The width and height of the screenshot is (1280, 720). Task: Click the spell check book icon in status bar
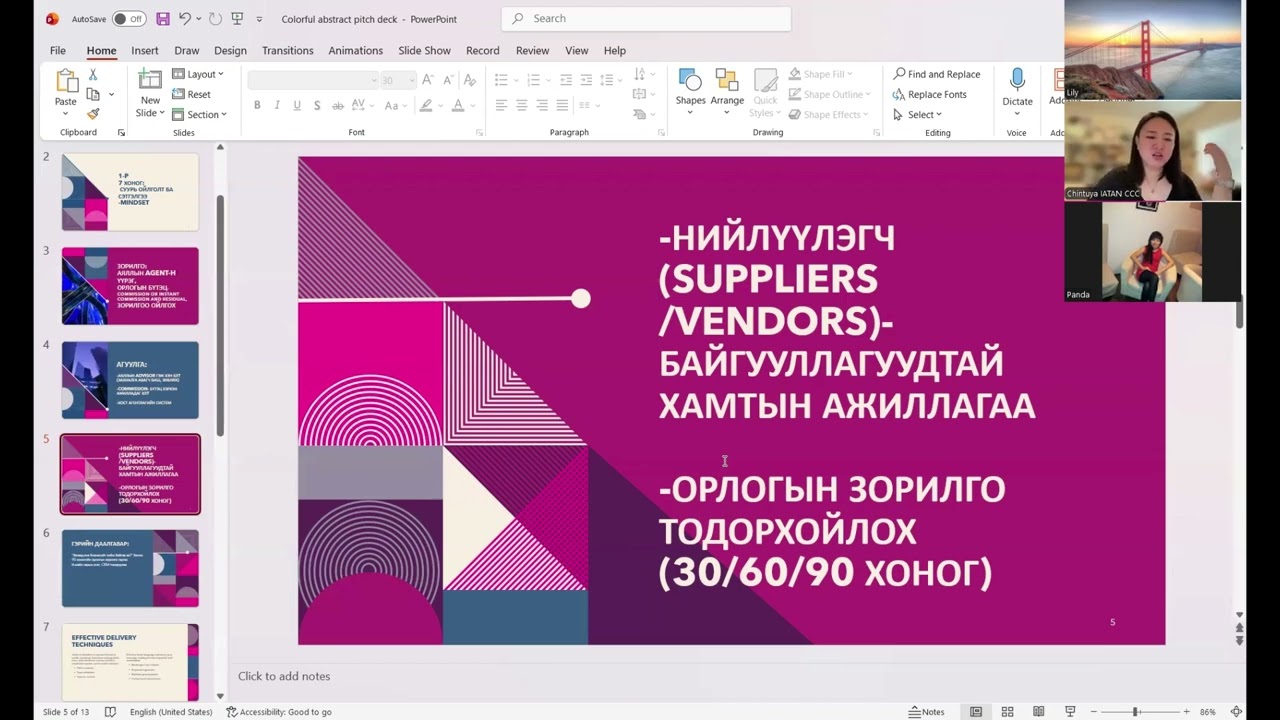[x=110, y=712]
